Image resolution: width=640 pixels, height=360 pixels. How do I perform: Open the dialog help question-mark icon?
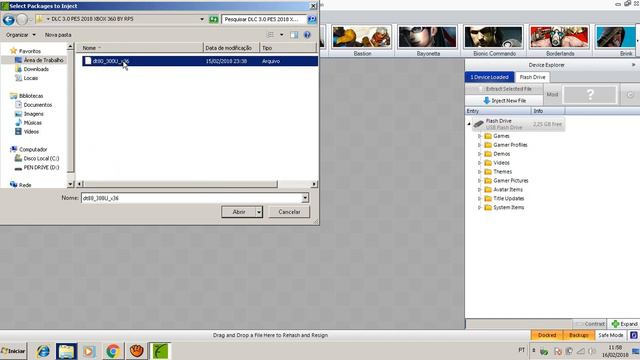click(x=307, y=35)
